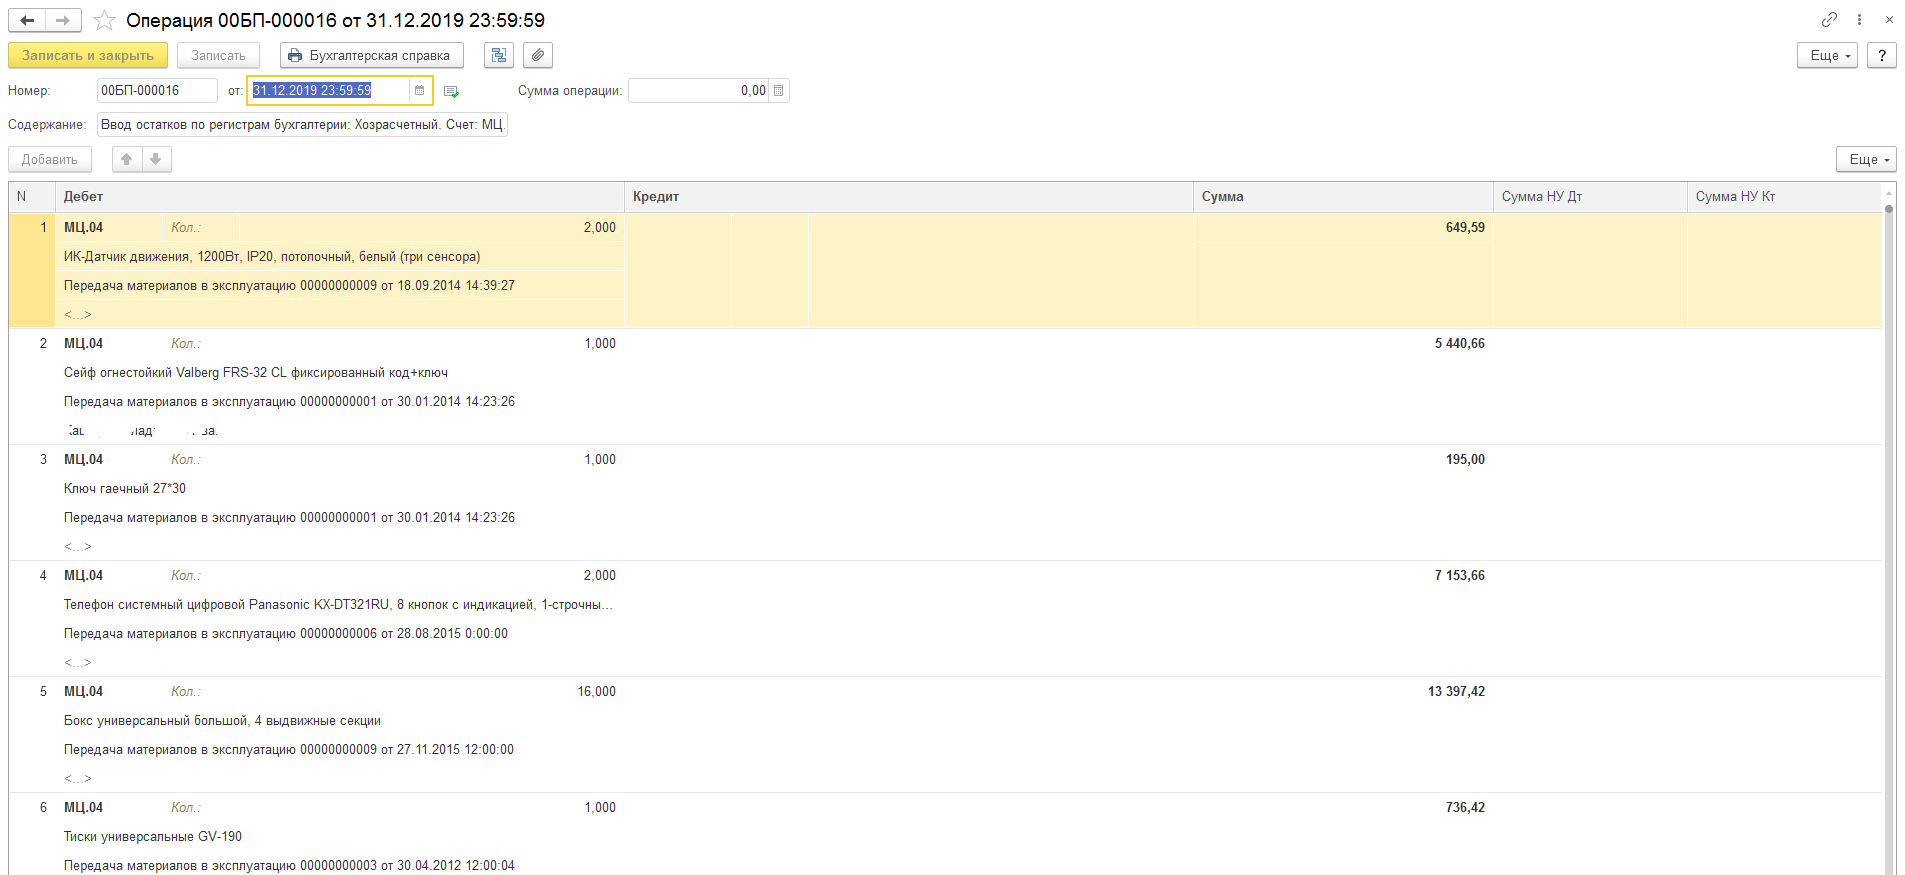The height and width of the screenshot is (875, 1905).
Task: Click the Номер input field
Action: click(157, 91)
